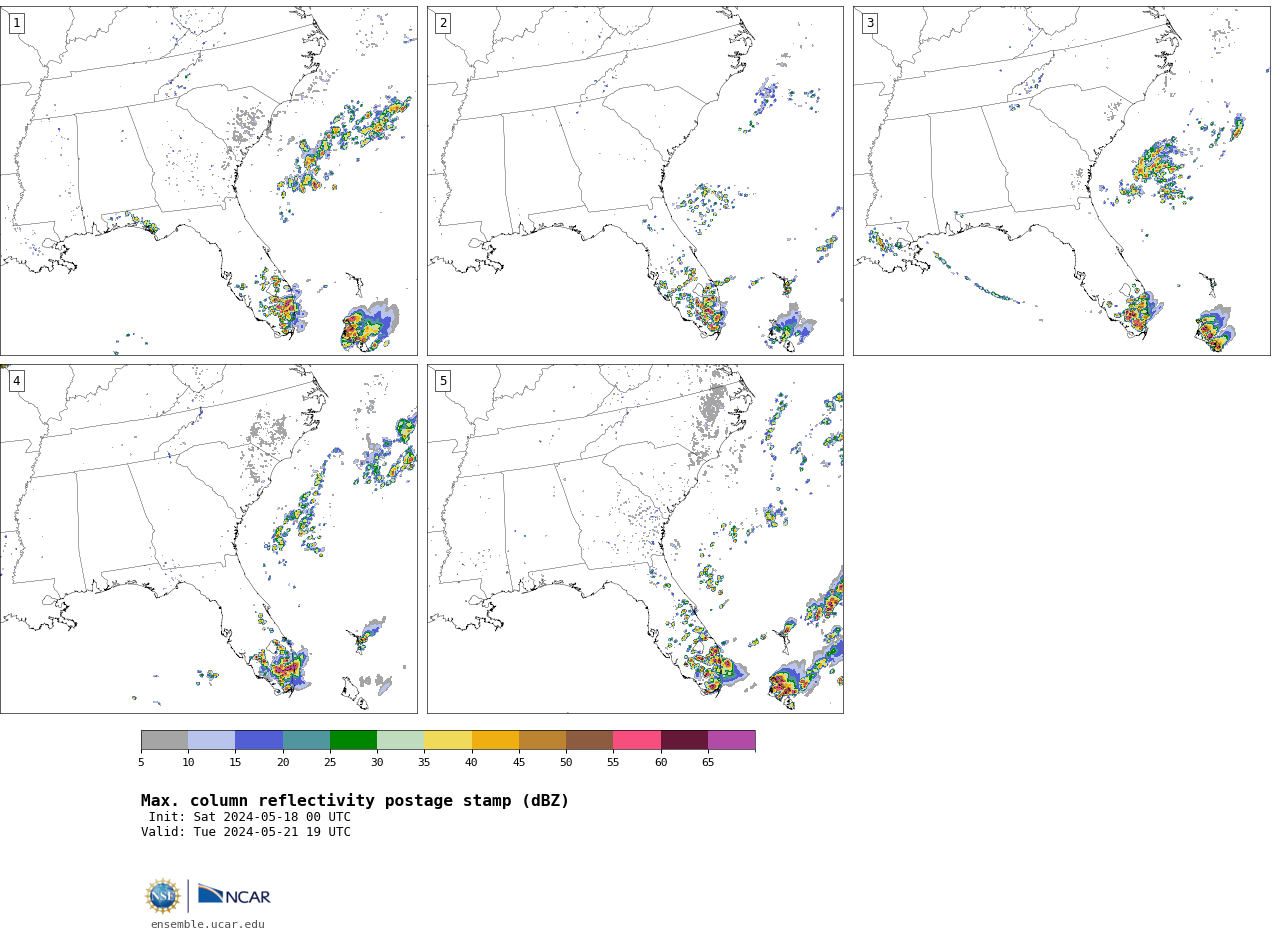Click the Valid: Tue 2024-05-21 19 UTC text
The image size is (1280, 936).
246,832
